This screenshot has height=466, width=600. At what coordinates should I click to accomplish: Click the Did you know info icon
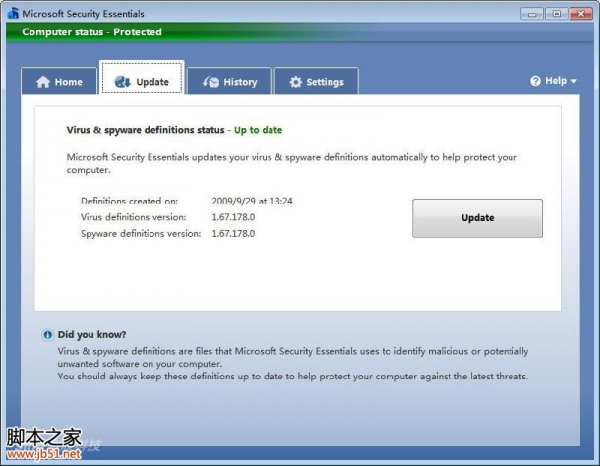point(47,335)
